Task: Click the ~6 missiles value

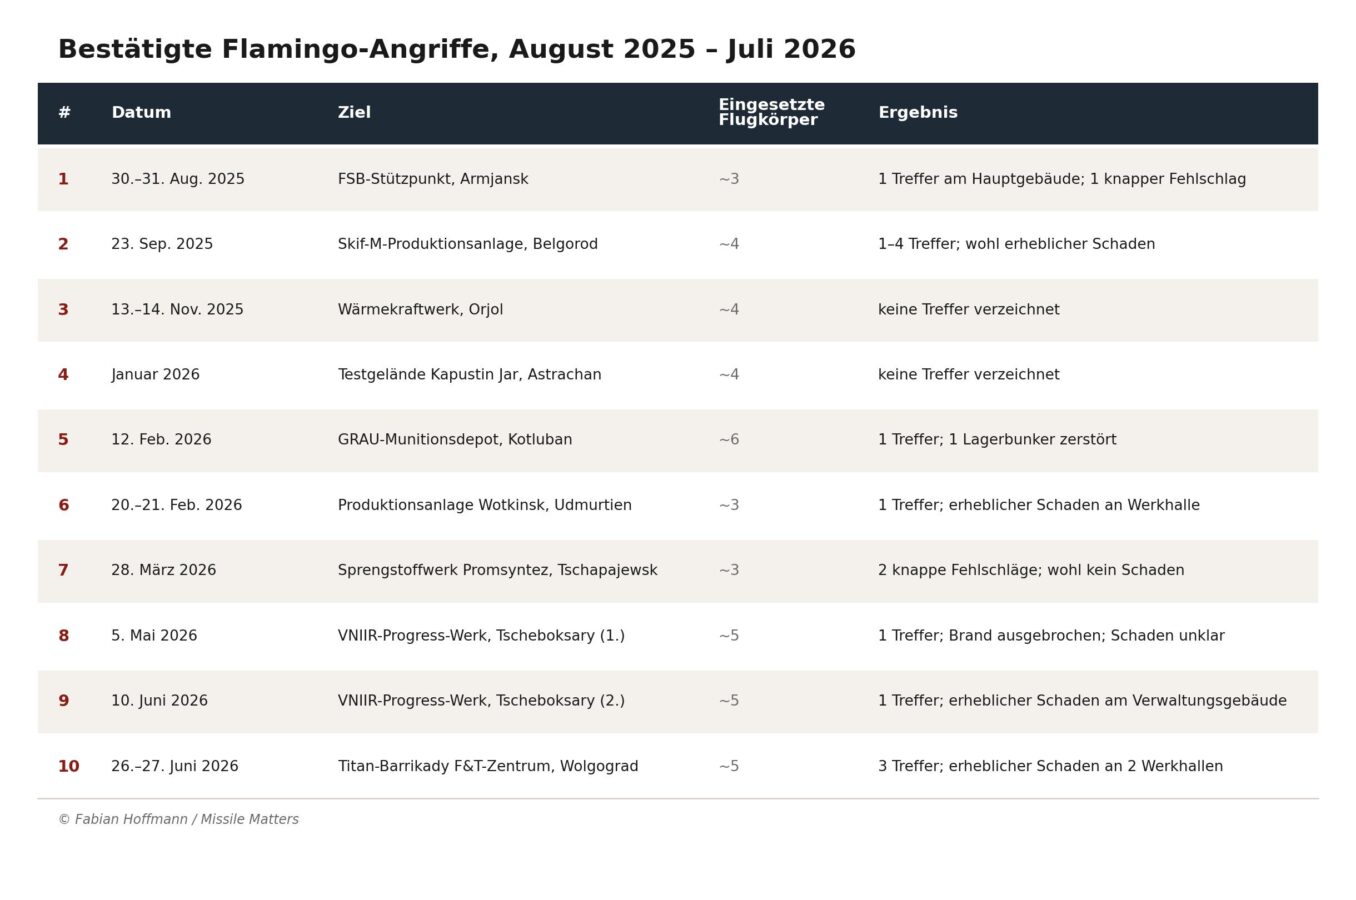Action: pyautogui.click(x=729, y=440)
